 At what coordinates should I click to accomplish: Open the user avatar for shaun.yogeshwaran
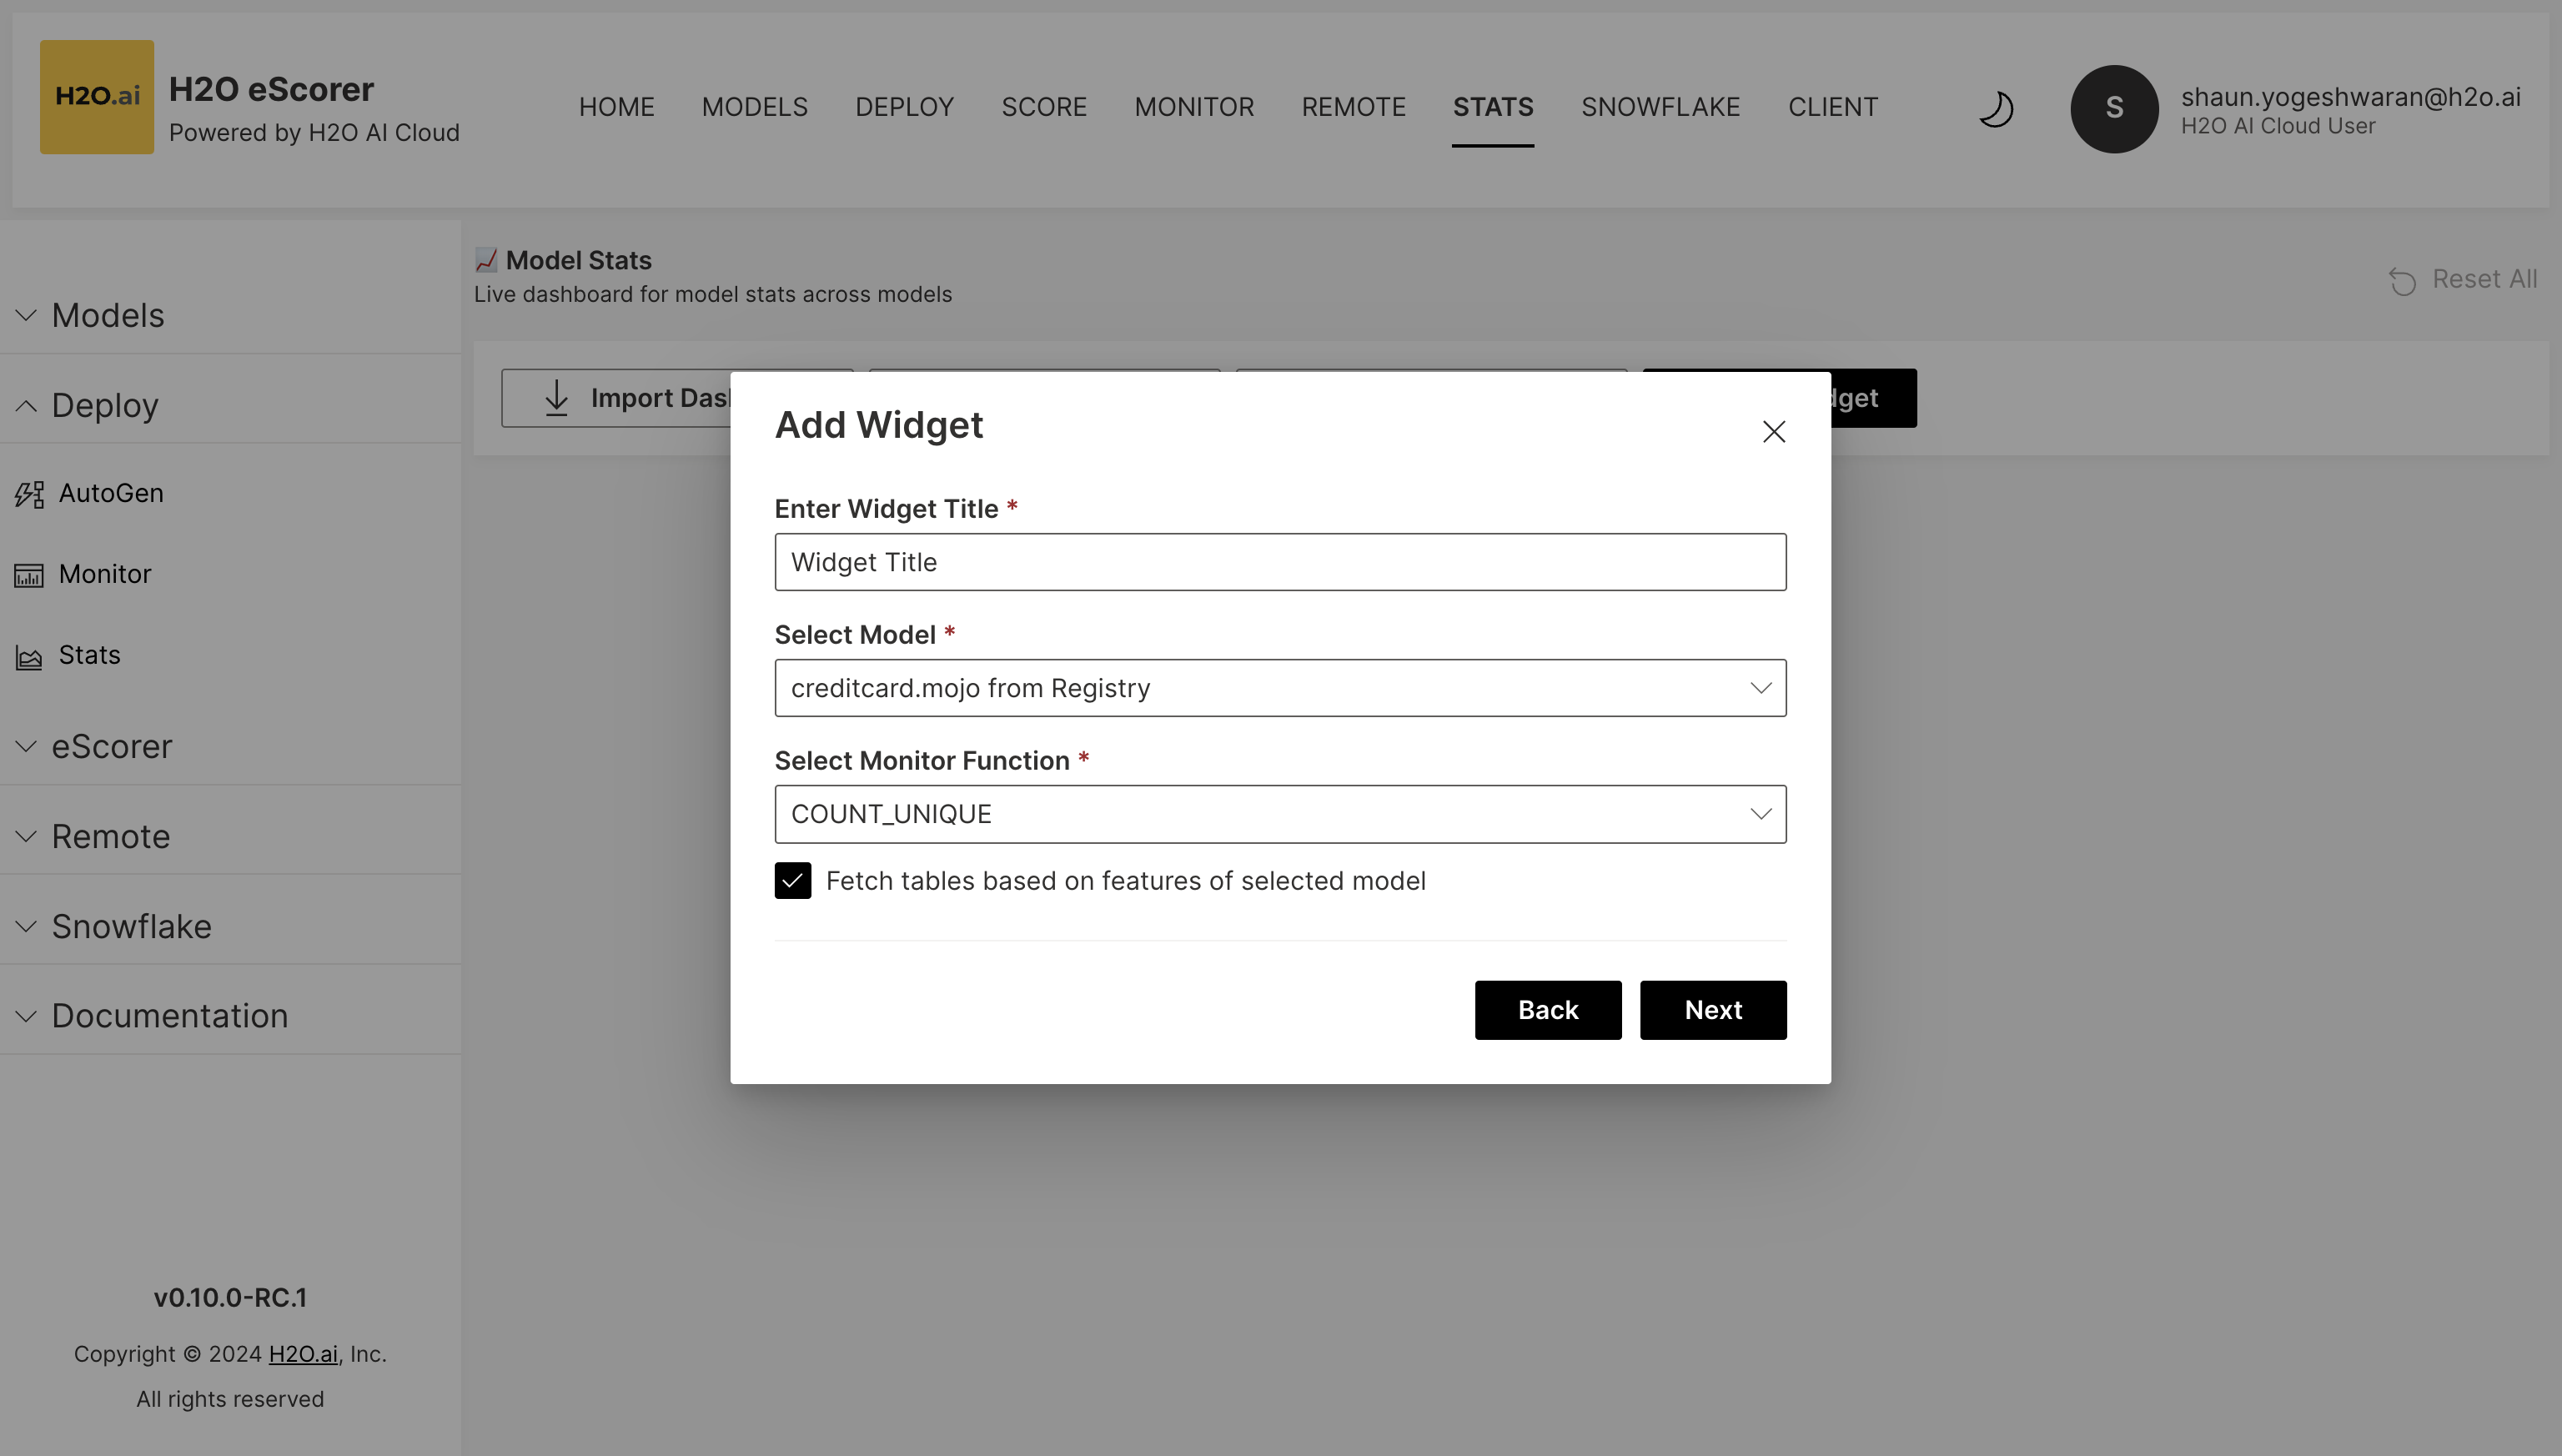pos(2113,109)
